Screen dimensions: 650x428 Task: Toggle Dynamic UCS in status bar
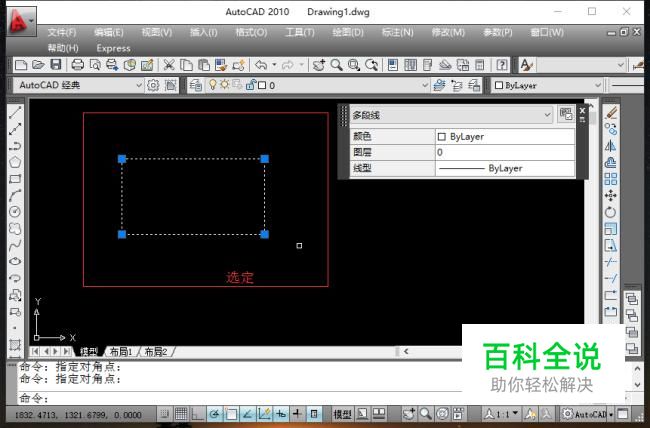tap(264, 413)
